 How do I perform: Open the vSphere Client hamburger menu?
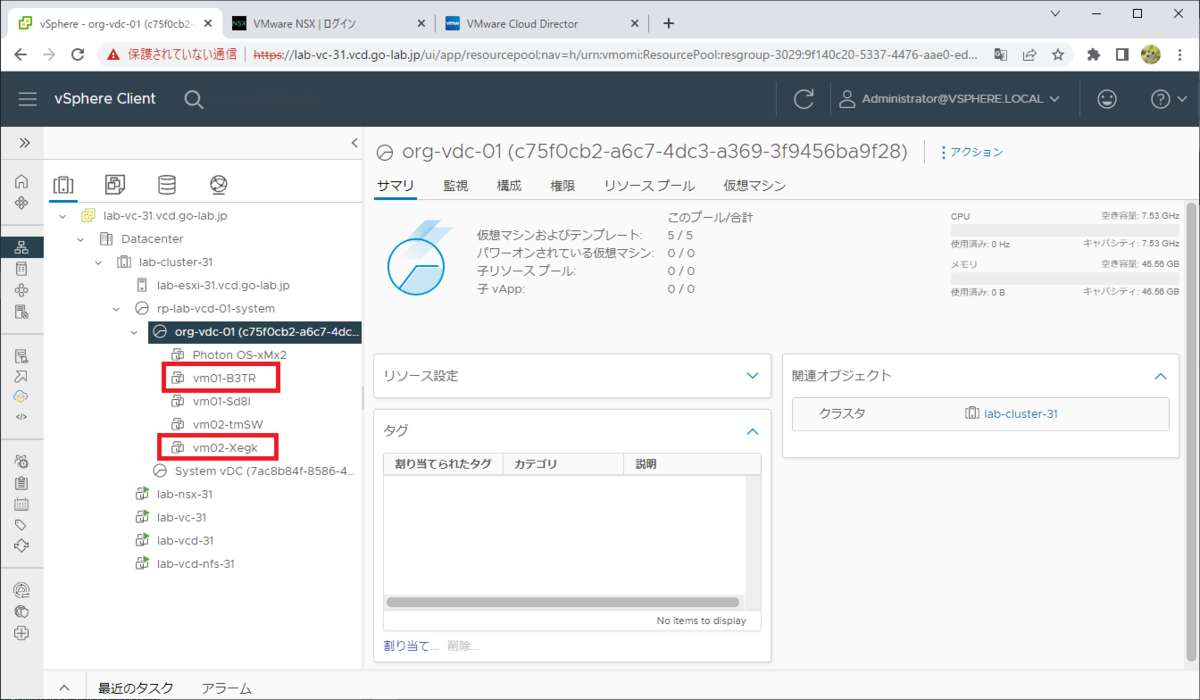28,99
